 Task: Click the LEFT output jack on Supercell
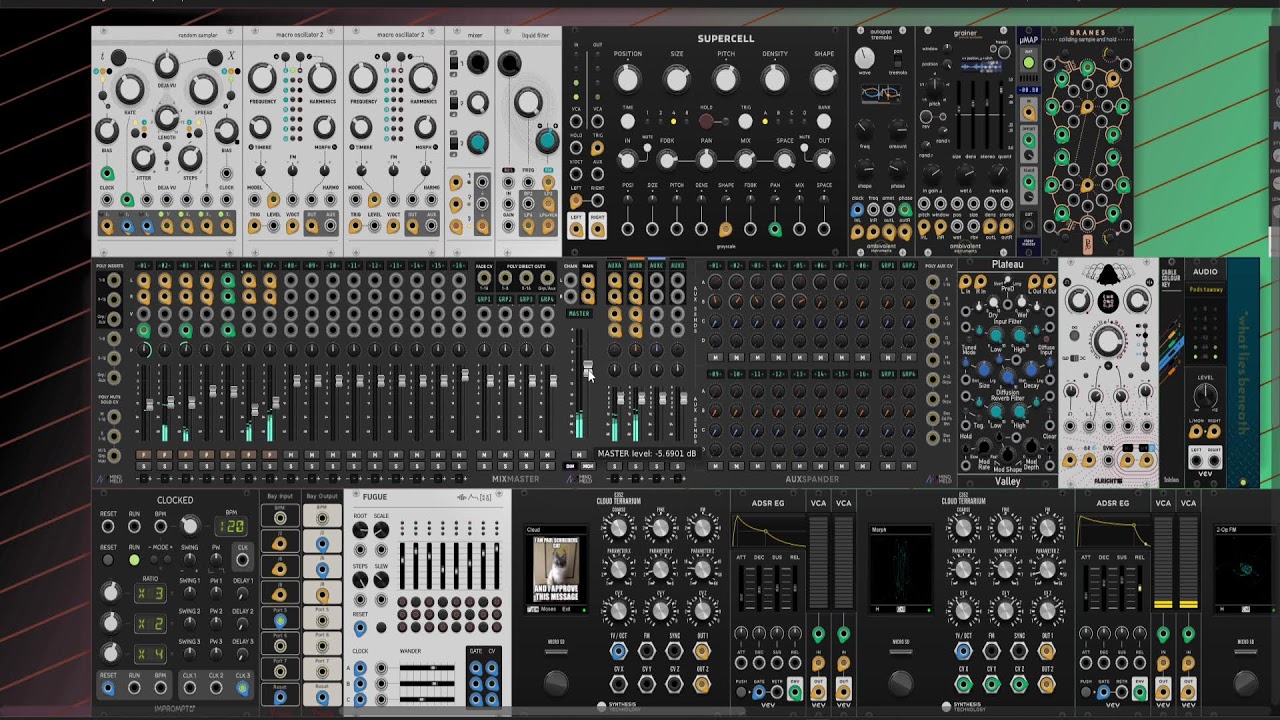[576, 229]
